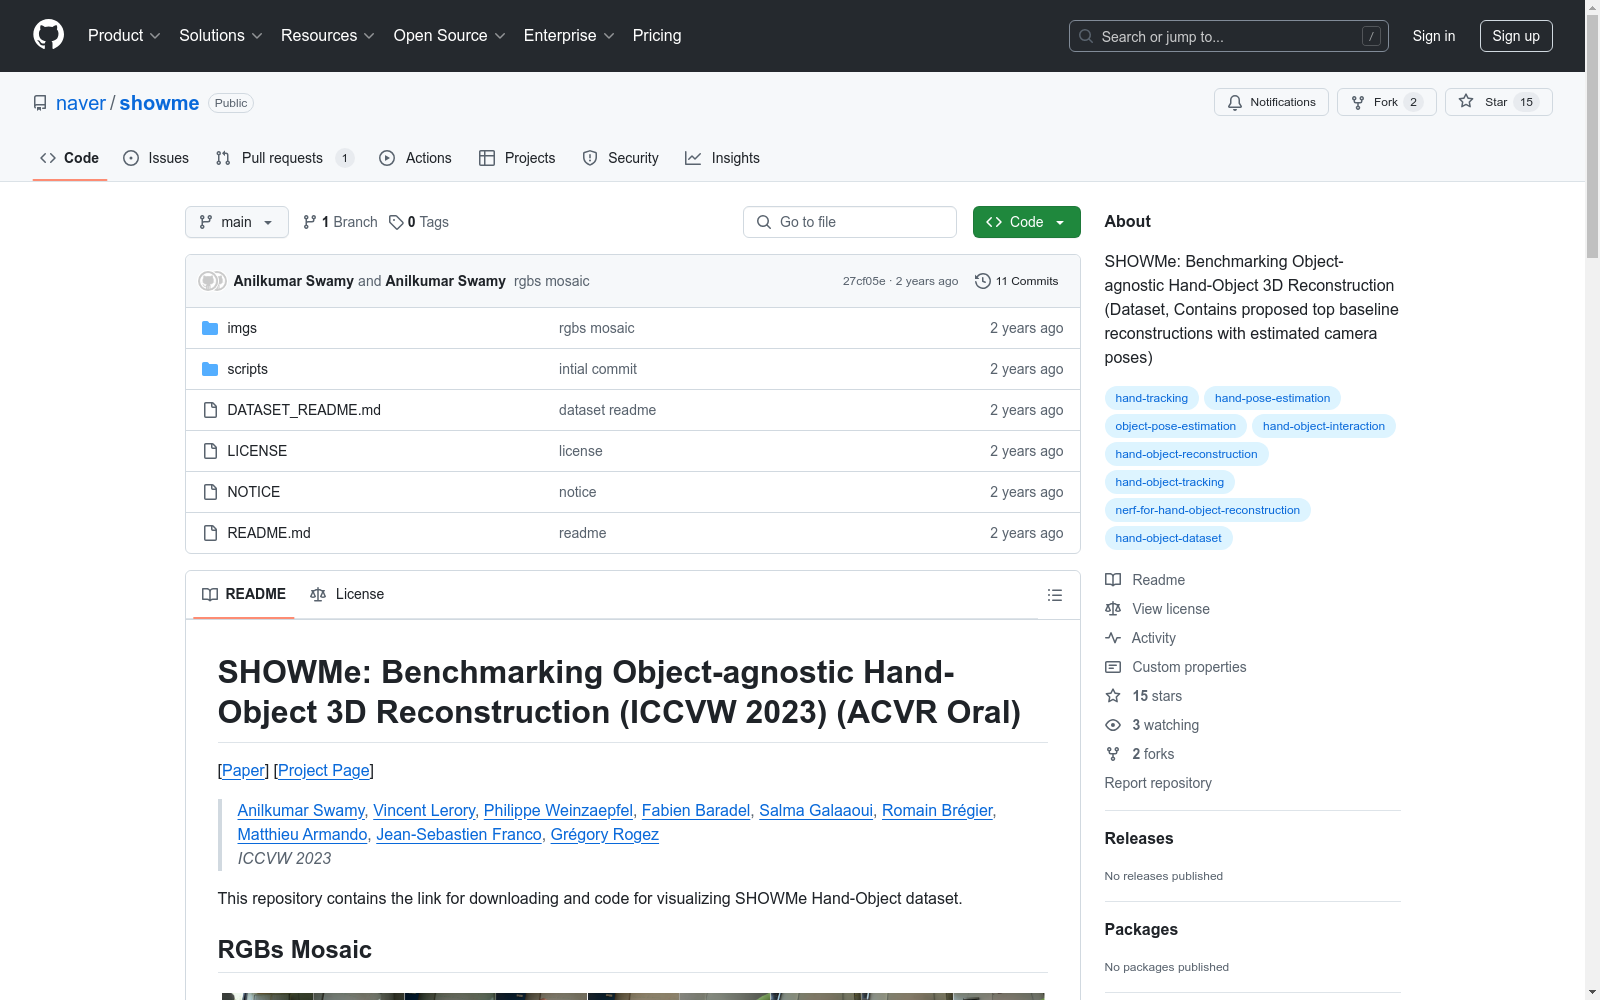
Task: Open the Projects tab
Action: coord(517,158)
